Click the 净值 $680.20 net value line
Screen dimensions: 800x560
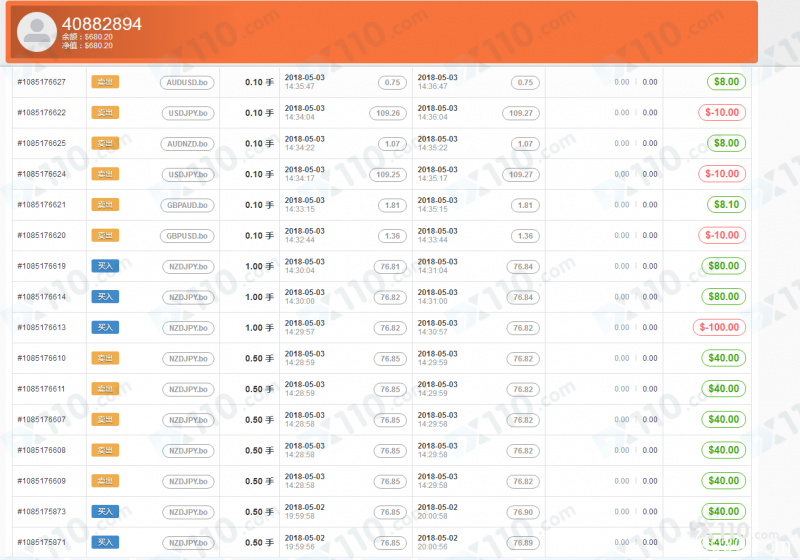87,45
